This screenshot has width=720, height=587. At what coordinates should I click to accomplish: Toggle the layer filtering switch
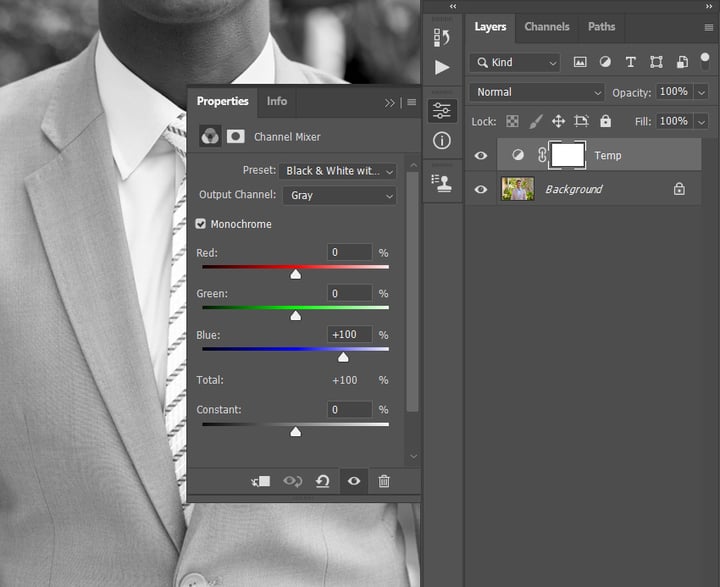pyautogui.click(x=705, y=61)
